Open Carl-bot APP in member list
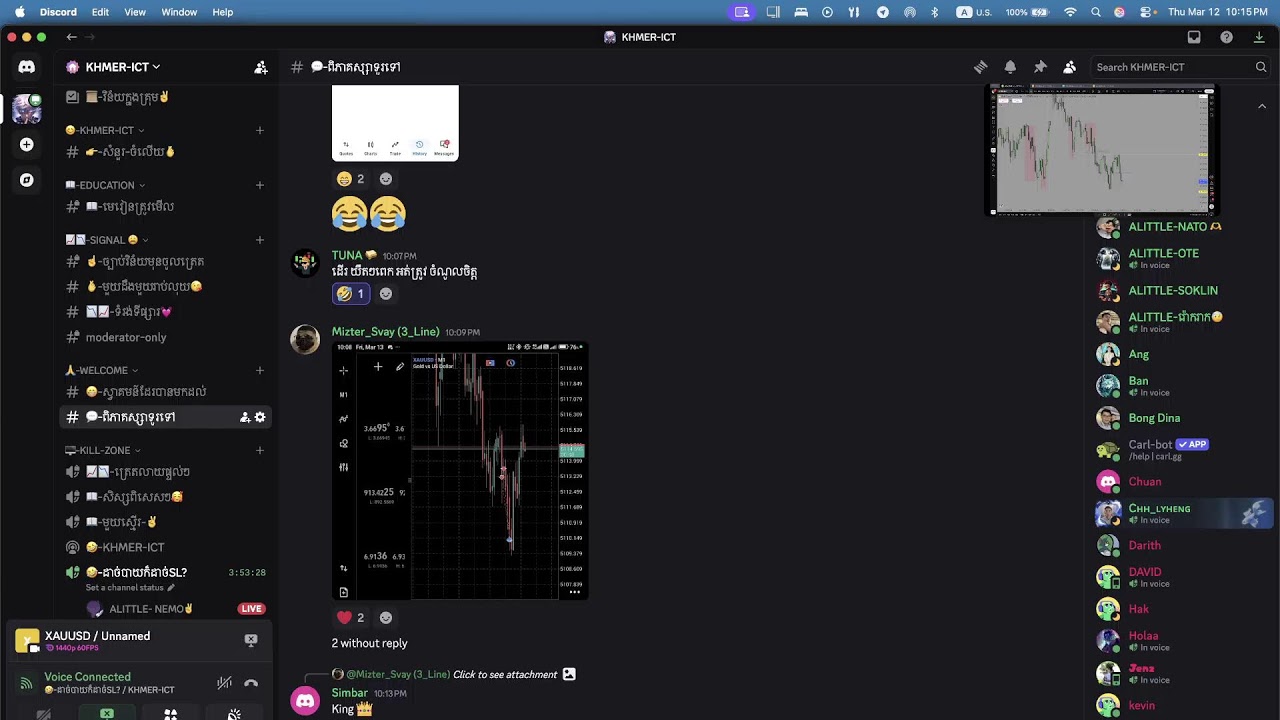 (x=1183, y=449)
